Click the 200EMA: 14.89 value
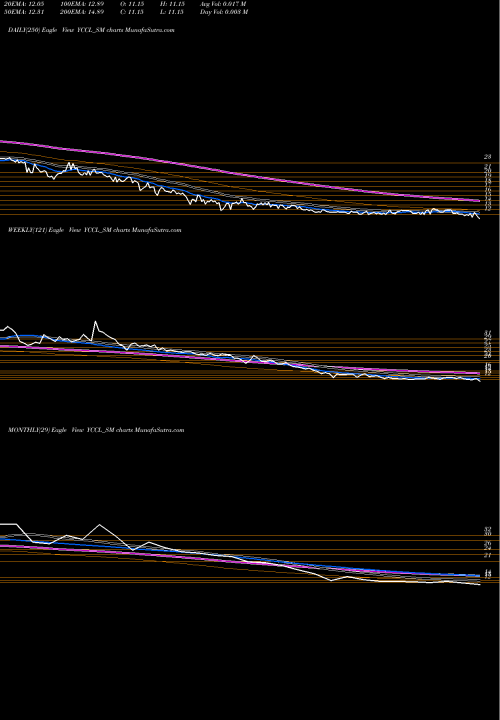Image resolution: width=500 pixels, height=720 pixels. pos(84,12)
